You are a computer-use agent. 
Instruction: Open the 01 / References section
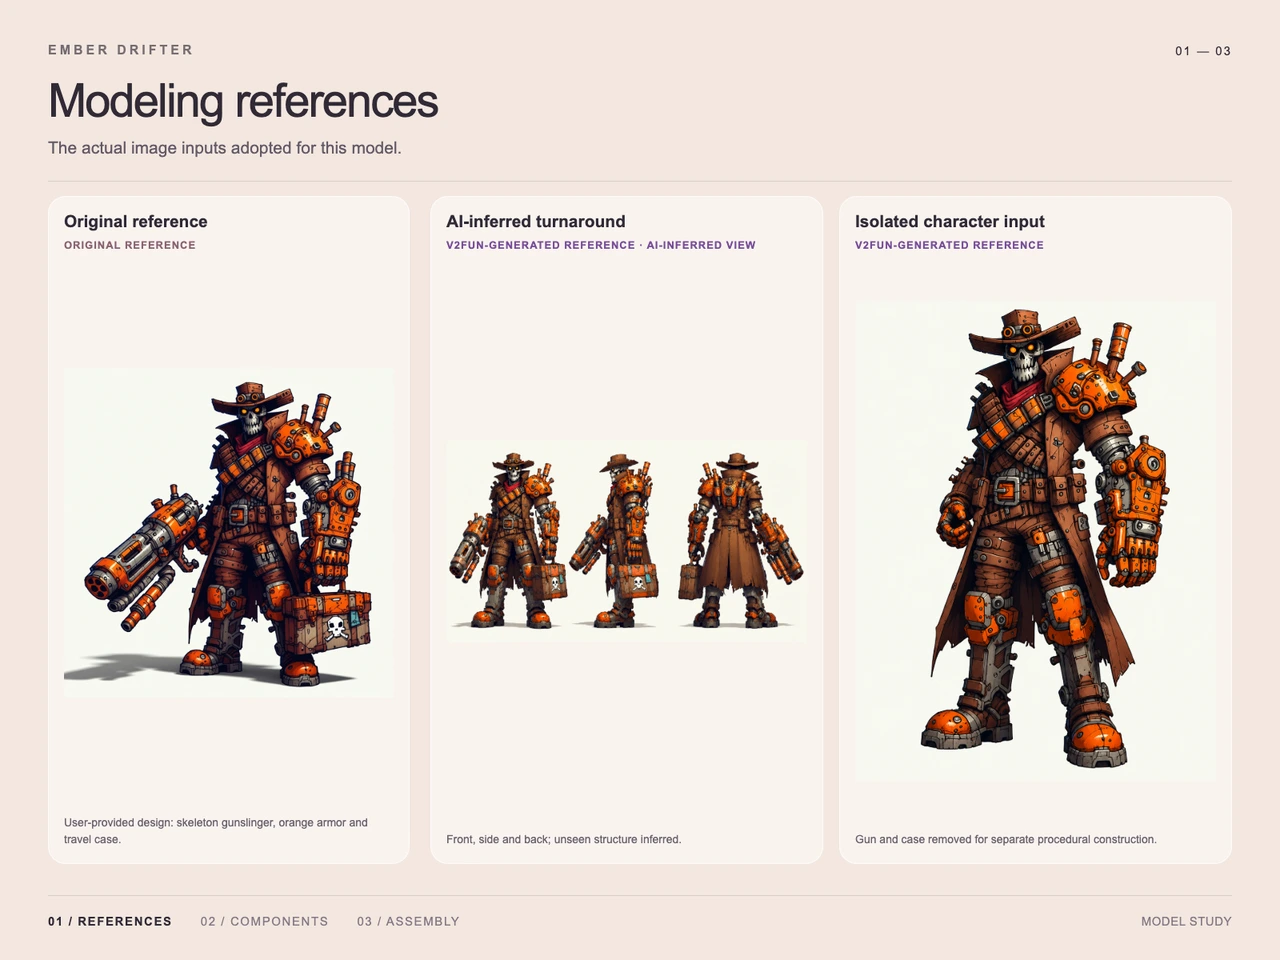[x=110, y=921]
